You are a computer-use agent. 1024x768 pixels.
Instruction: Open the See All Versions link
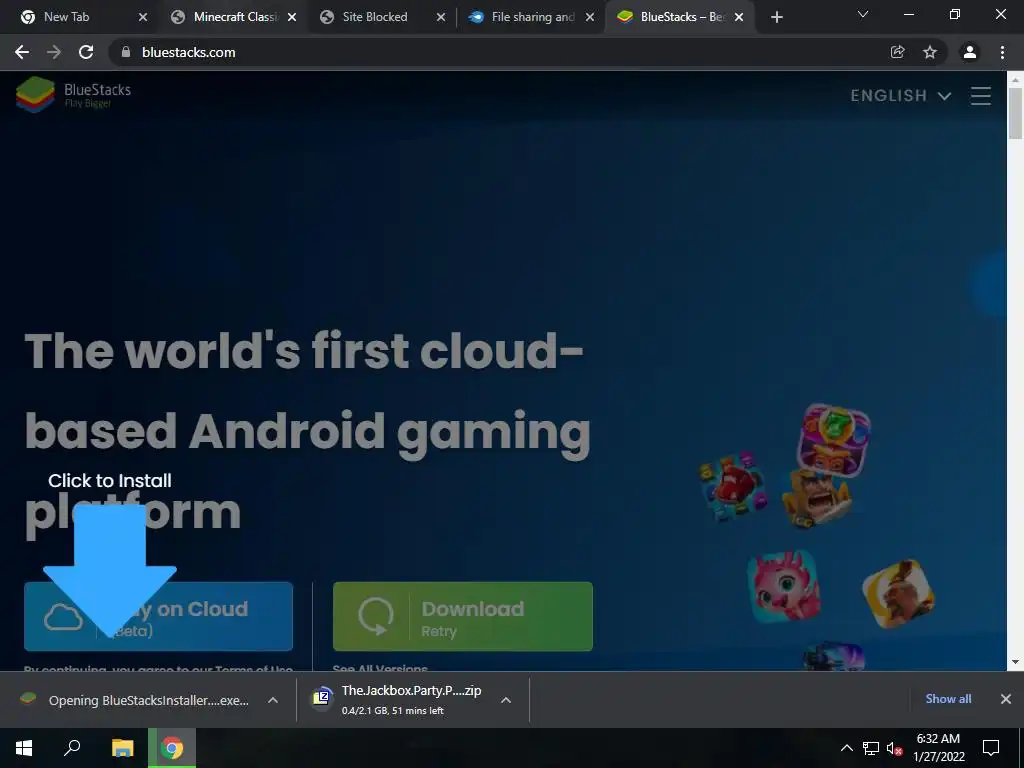click(x=380, y=667)
